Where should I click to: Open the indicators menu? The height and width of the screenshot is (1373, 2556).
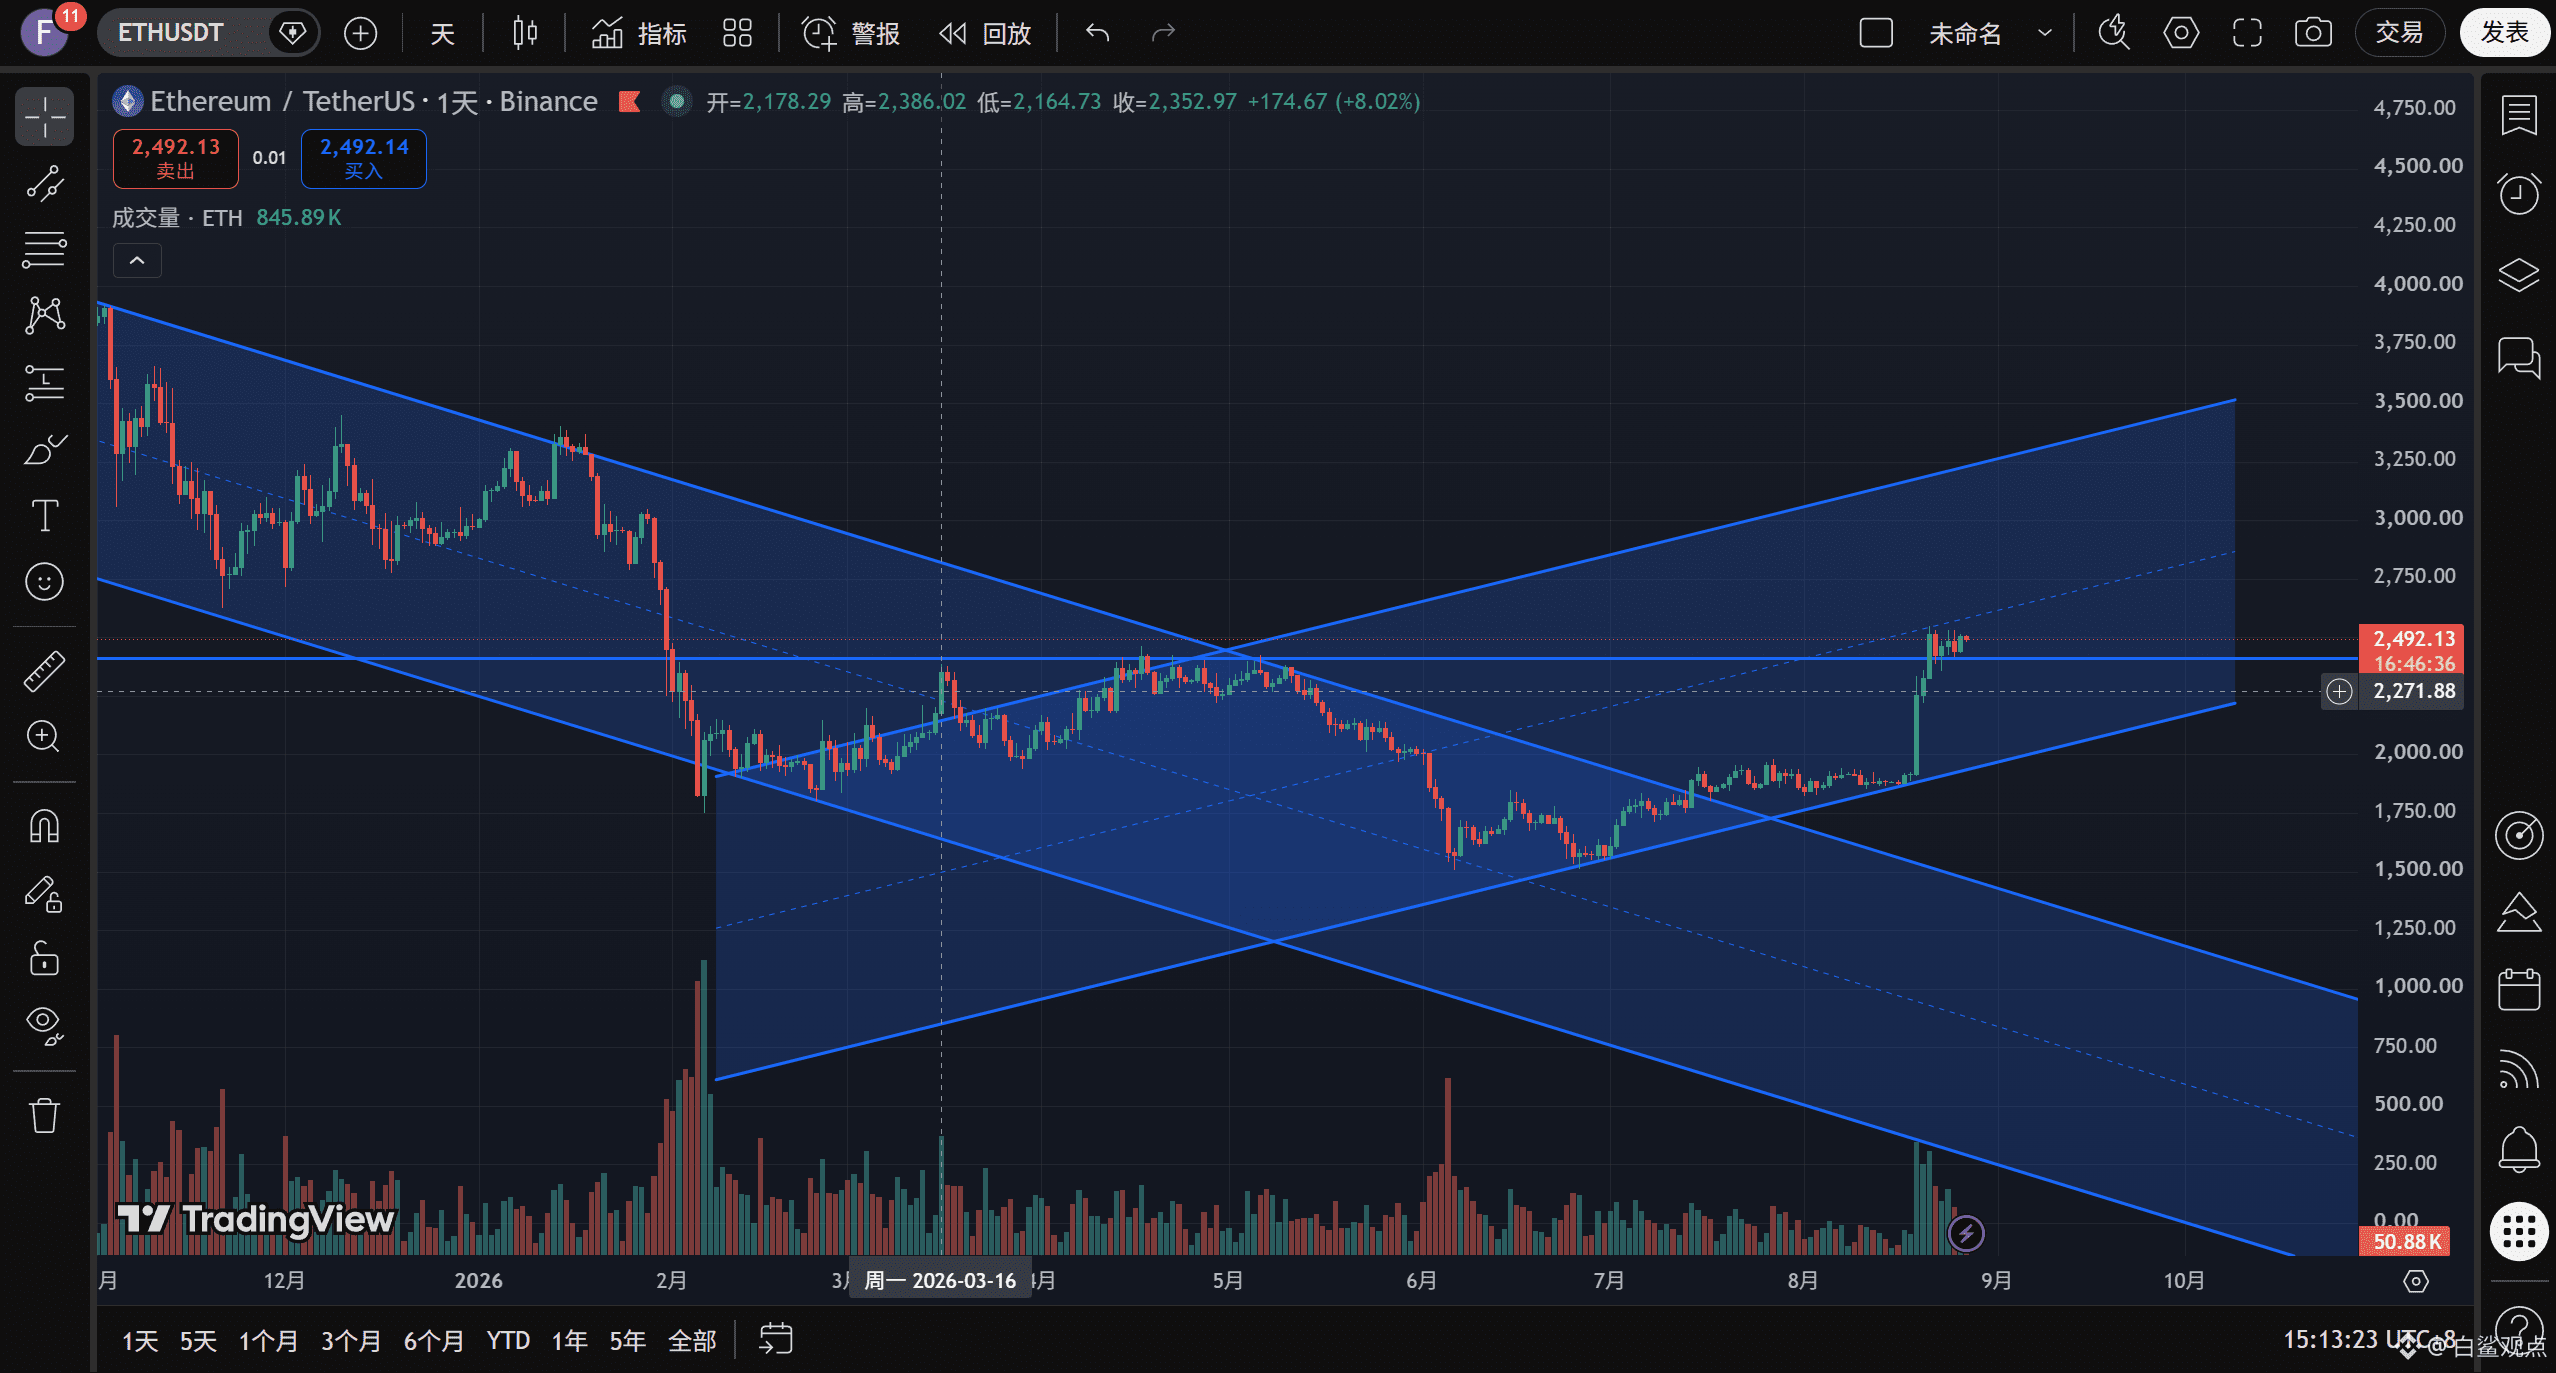pyautogui.click(x=639, y=33)
